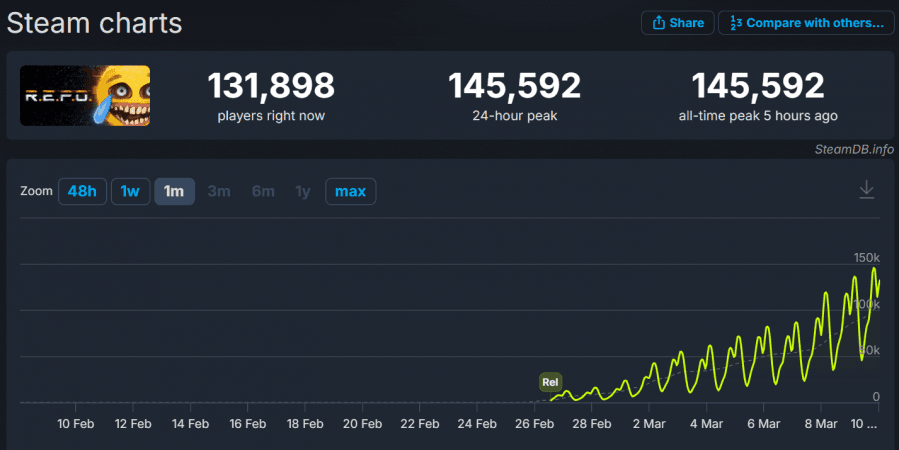Viewport: 899px width, 450px height.
Task: Click the 6 Mar axis label
Action: pyautogui.click(x=764, y=424)
